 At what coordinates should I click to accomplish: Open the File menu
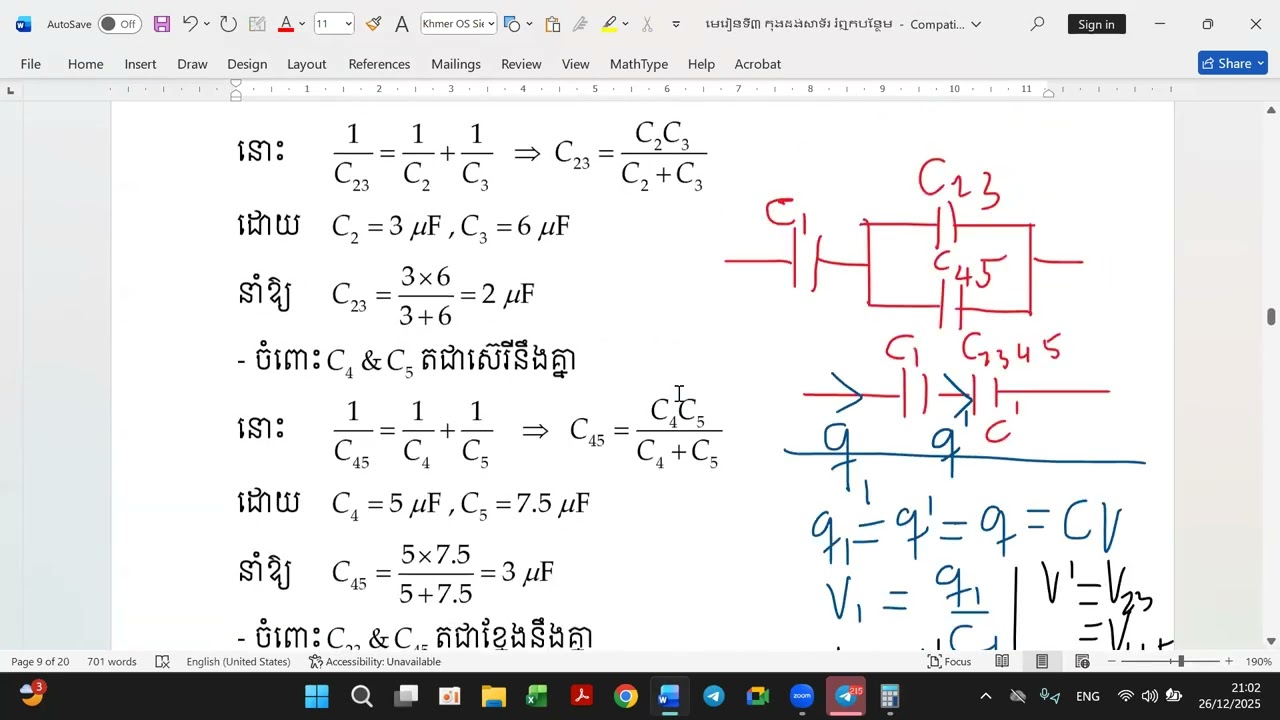click(x=31, y=63)
